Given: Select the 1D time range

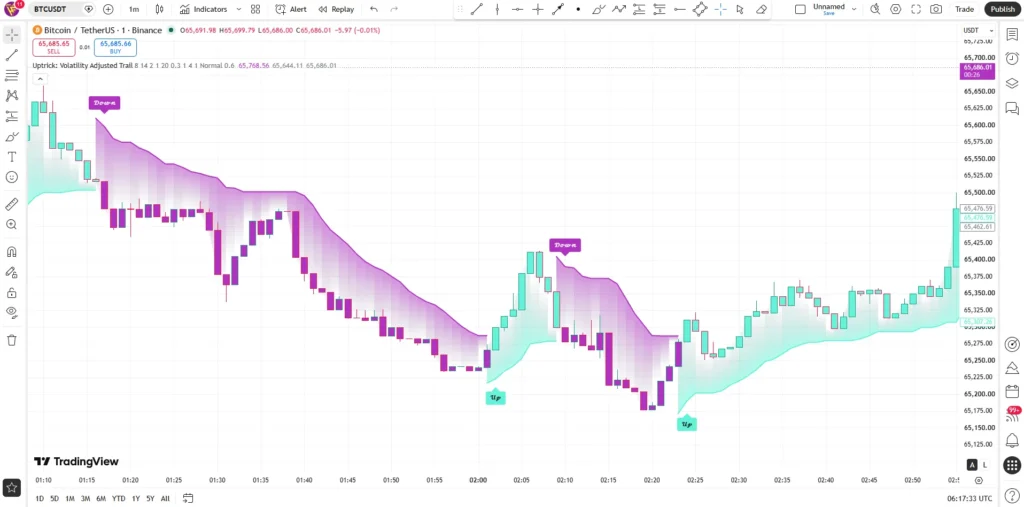Looking at the screenshot, I should pos(39,499).
